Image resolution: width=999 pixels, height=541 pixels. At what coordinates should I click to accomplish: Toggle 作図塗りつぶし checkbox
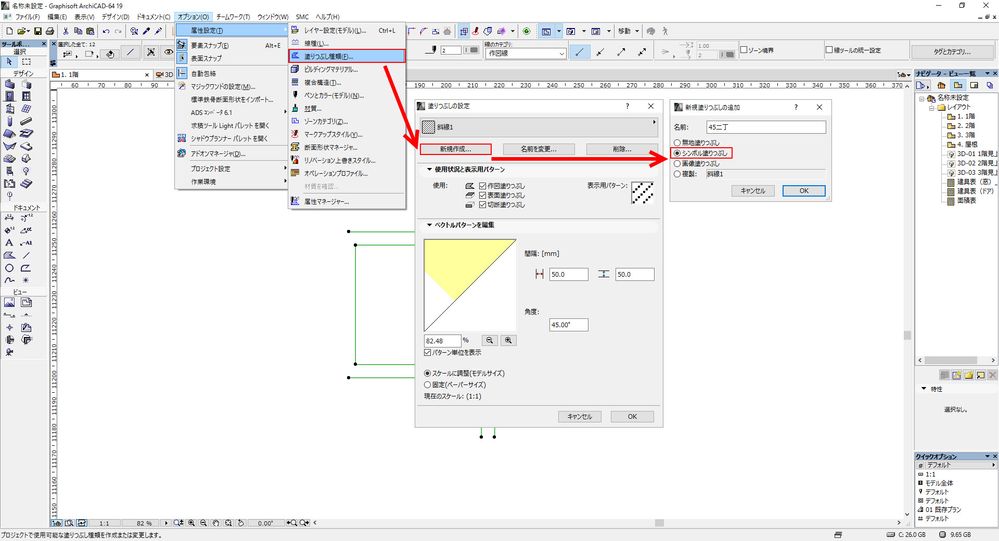482,186
